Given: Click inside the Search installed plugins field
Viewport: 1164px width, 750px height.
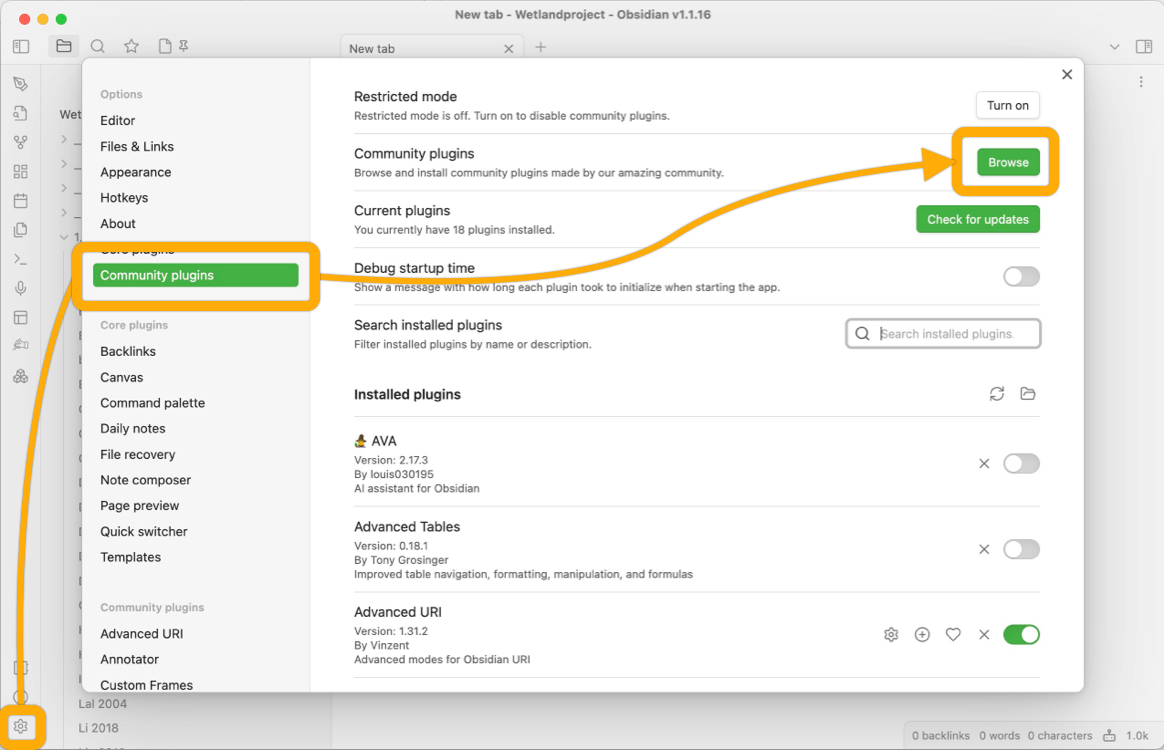Looking at the screenshot, I should [x=943, y=333].
